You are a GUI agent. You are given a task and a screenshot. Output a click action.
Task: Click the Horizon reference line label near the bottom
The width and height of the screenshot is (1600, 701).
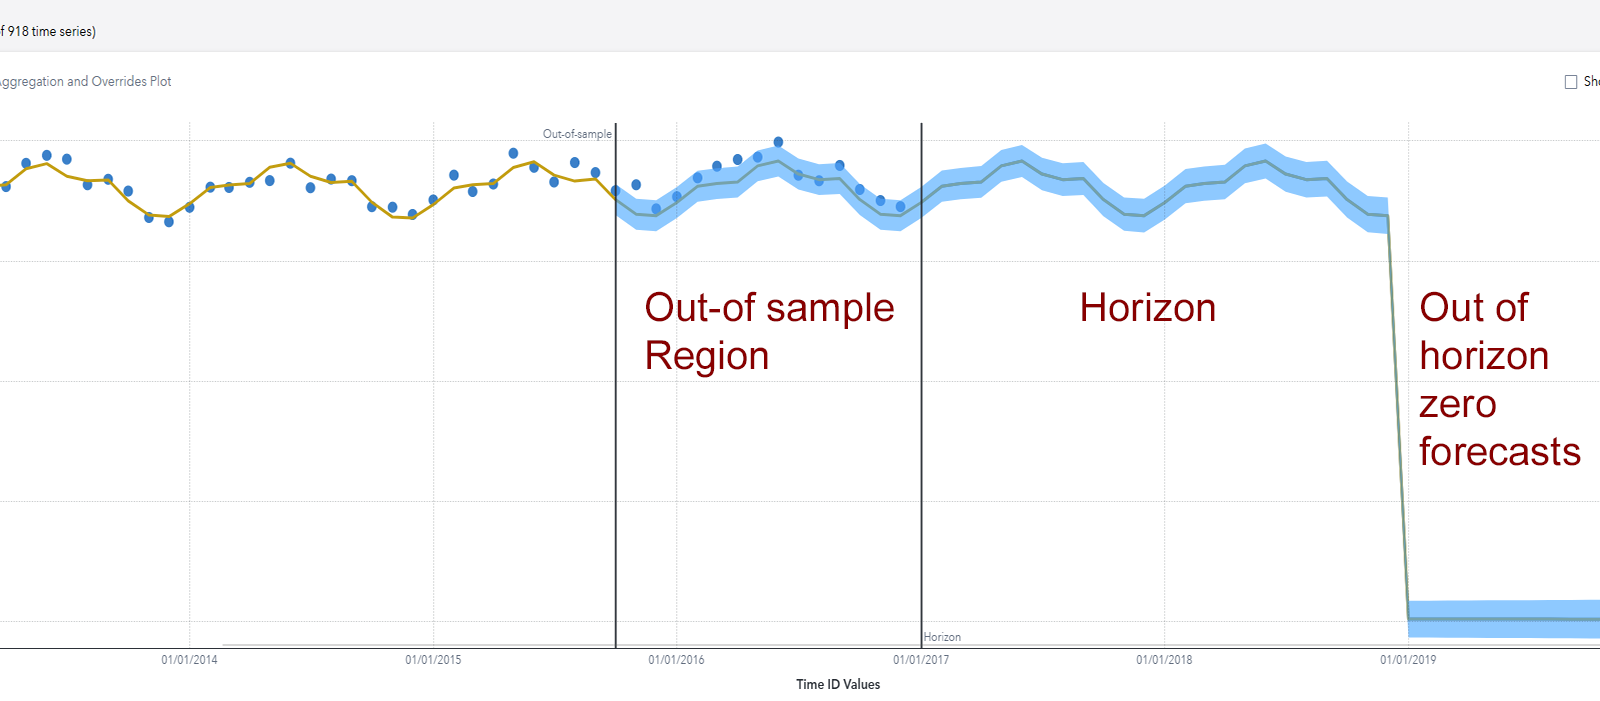click(943, 636)
